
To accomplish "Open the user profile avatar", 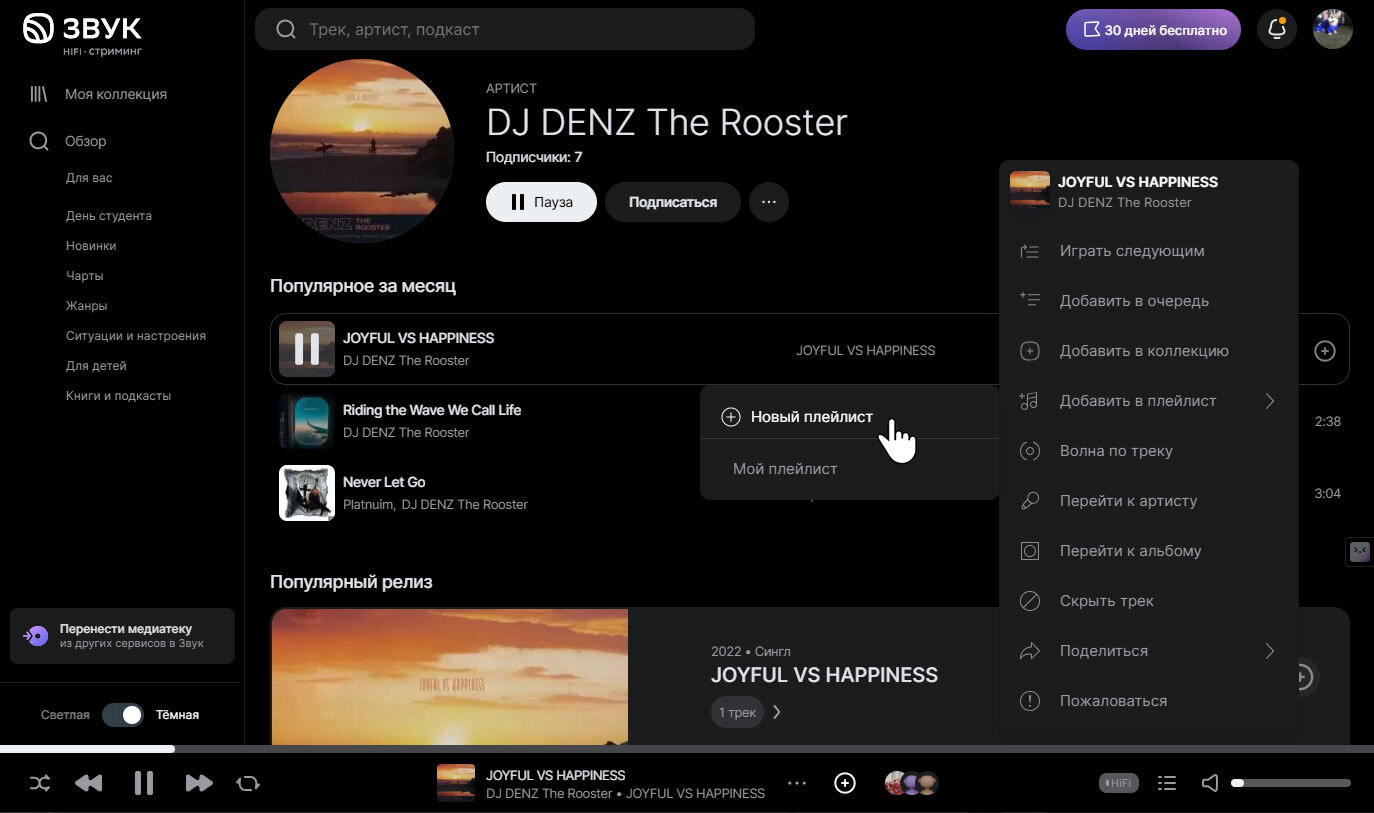I will point(1333,30).
